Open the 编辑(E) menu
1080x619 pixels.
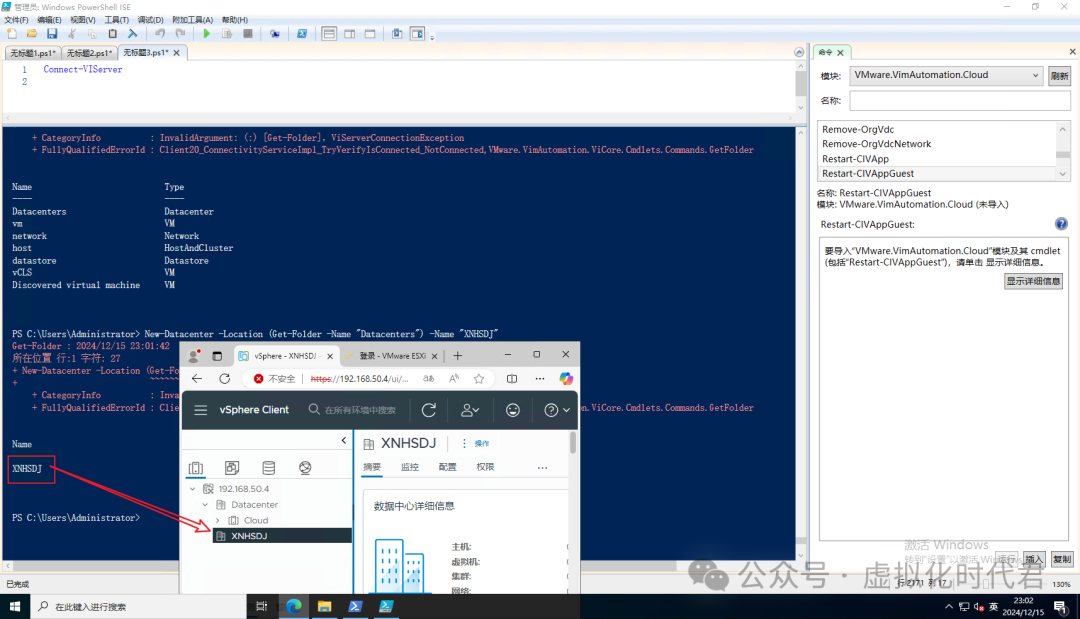(49, 20)
